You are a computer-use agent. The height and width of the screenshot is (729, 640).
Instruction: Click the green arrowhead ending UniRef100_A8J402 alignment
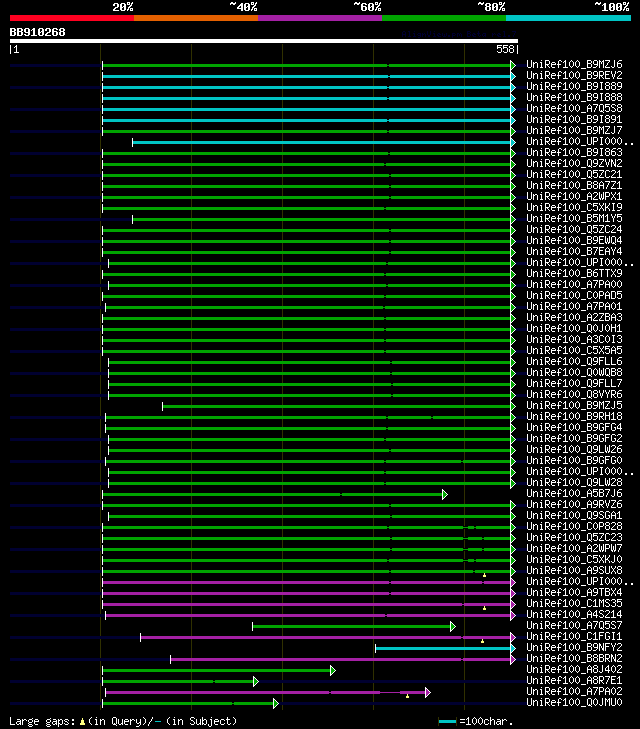[333, 670]
